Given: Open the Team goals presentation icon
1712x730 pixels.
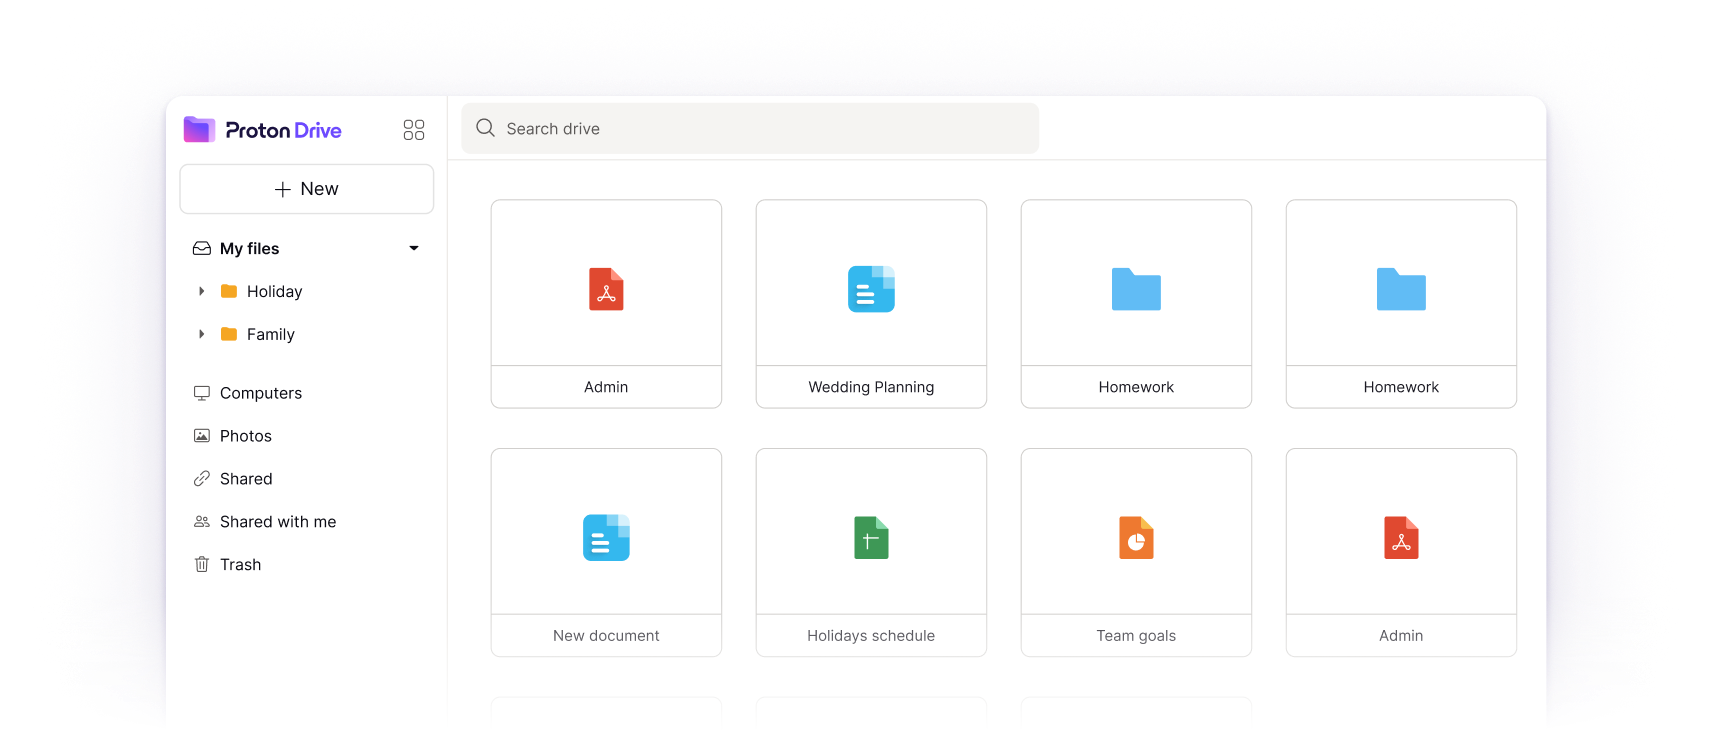Looking at the screenshot, I should pos(1136,538).
